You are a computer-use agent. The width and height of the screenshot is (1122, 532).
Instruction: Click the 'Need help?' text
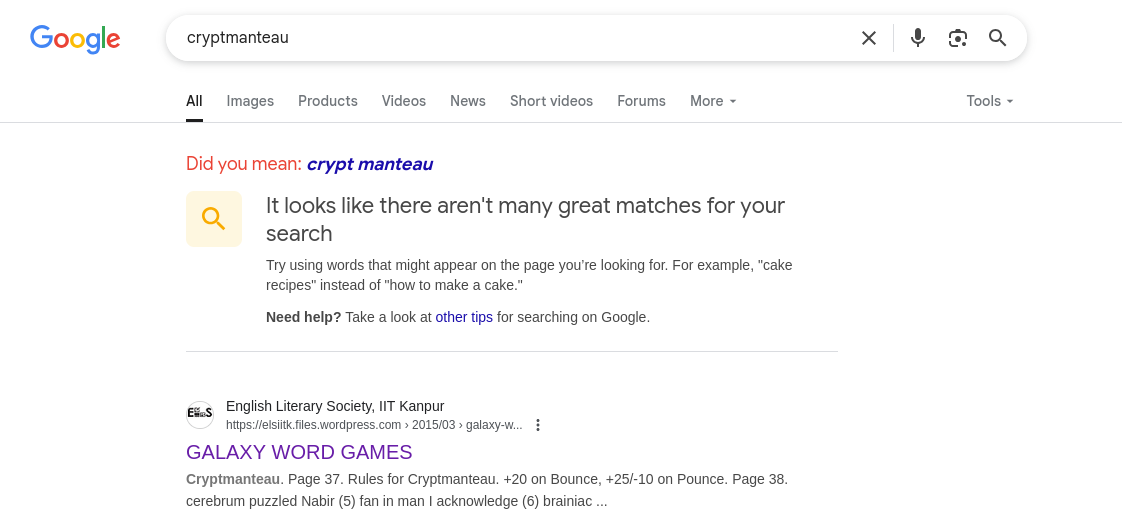(x=303, y=317)
